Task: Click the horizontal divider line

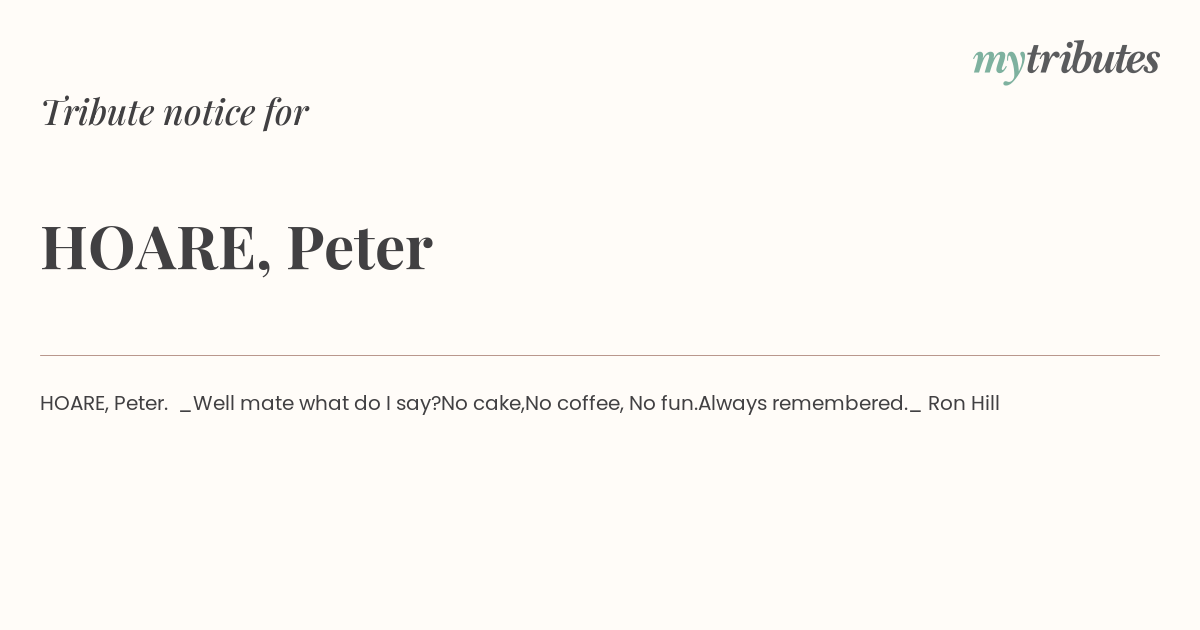Action: pyautogui.click(x=600, y=355)
